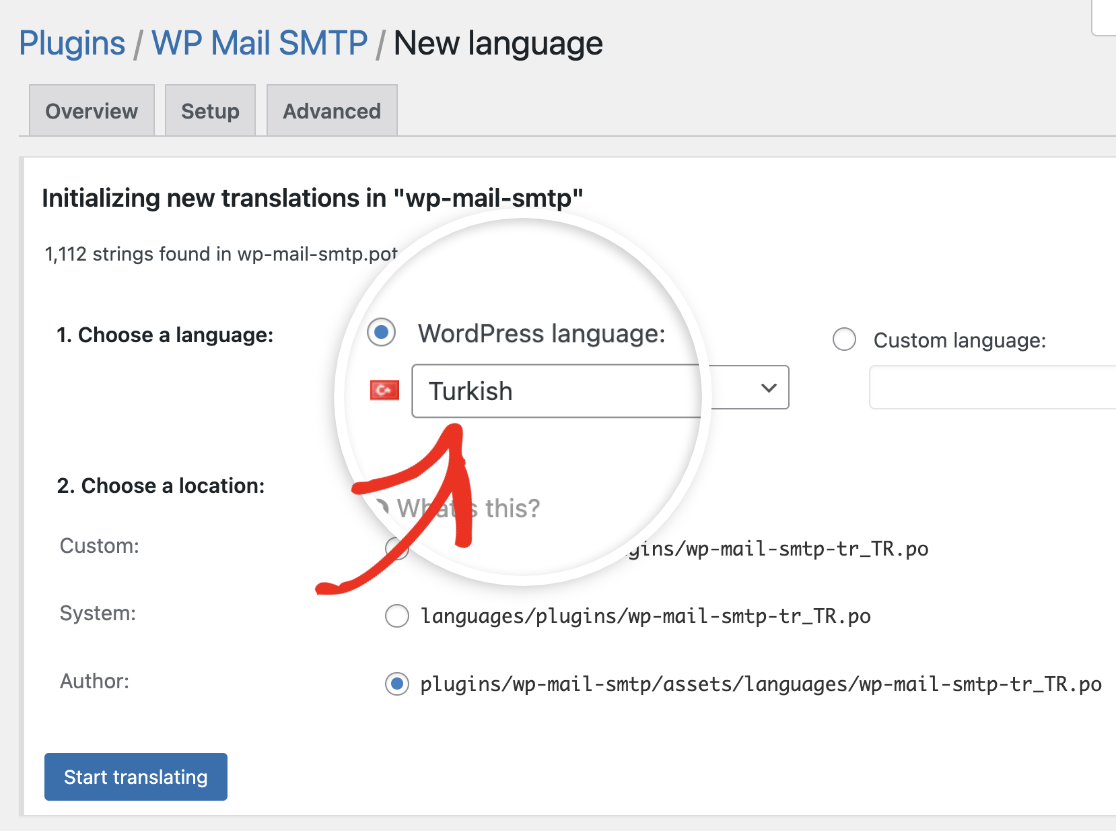Switch to the Overview tab
1116x831 pixels.
(x=92, y=111)
